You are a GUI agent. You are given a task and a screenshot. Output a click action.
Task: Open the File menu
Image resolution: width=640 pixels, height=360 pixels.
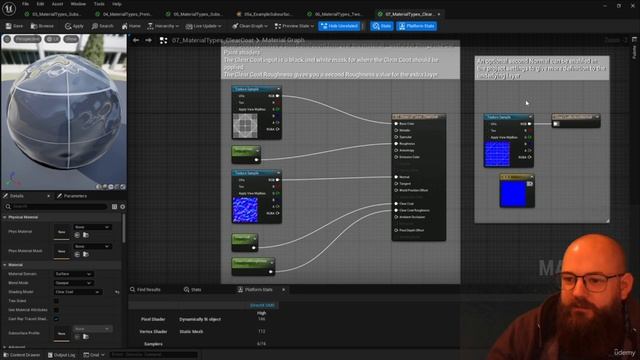(x=25, y=4)
